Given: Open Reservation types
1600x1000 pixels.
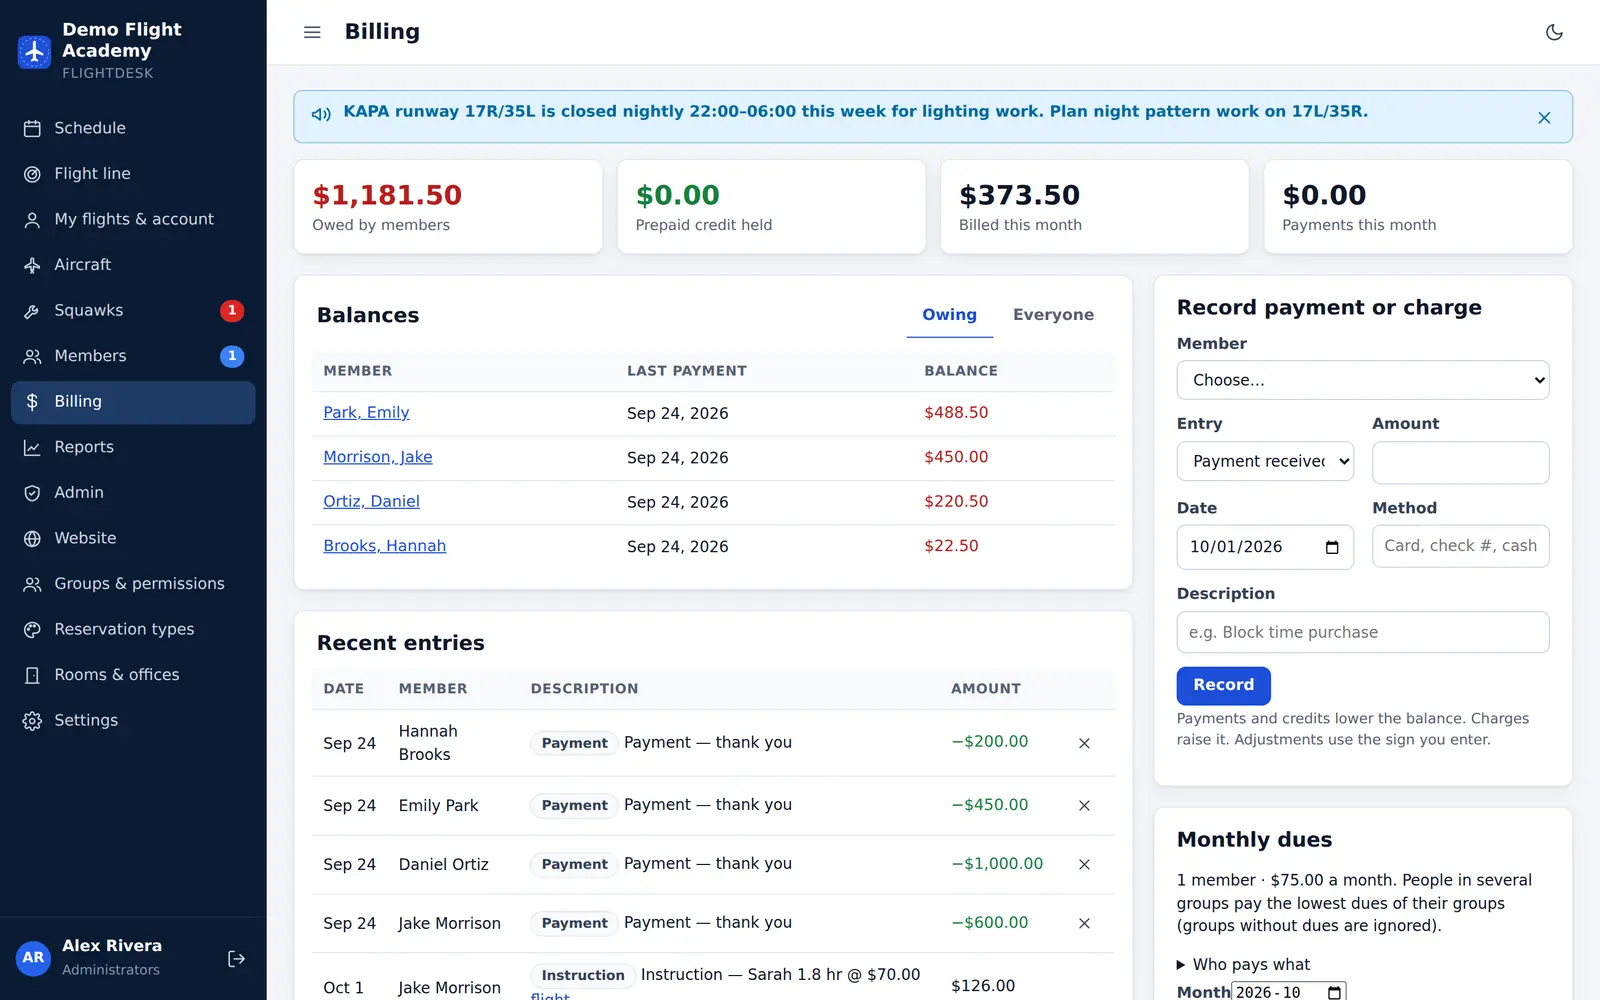Looking at the screenshot, I should click(x=133, y=629).
